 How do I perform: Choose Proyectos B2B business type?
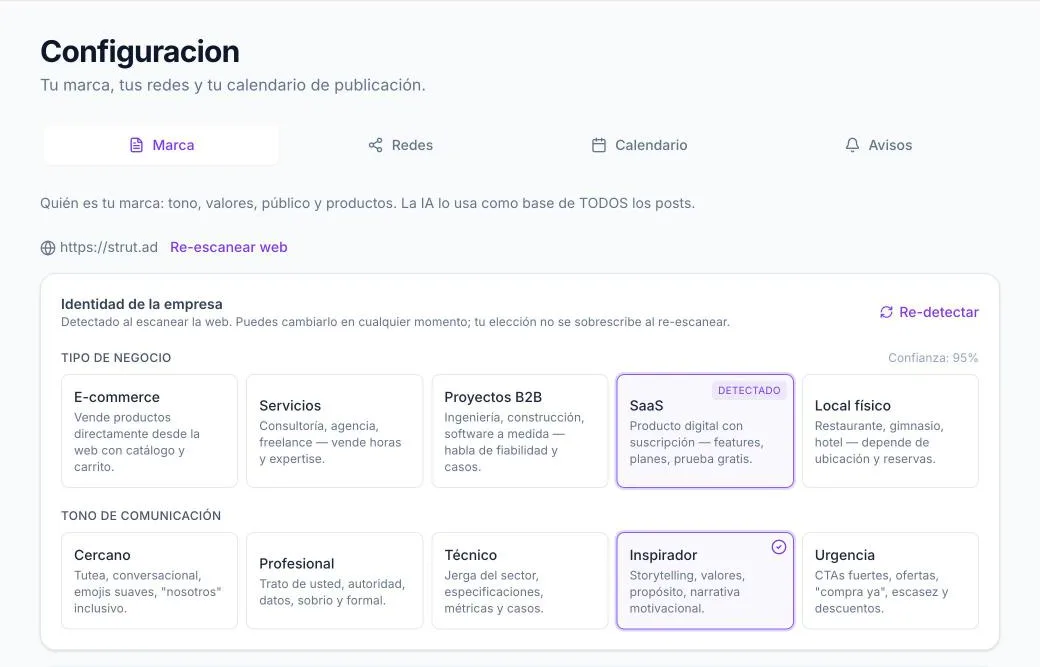point(520,431)
